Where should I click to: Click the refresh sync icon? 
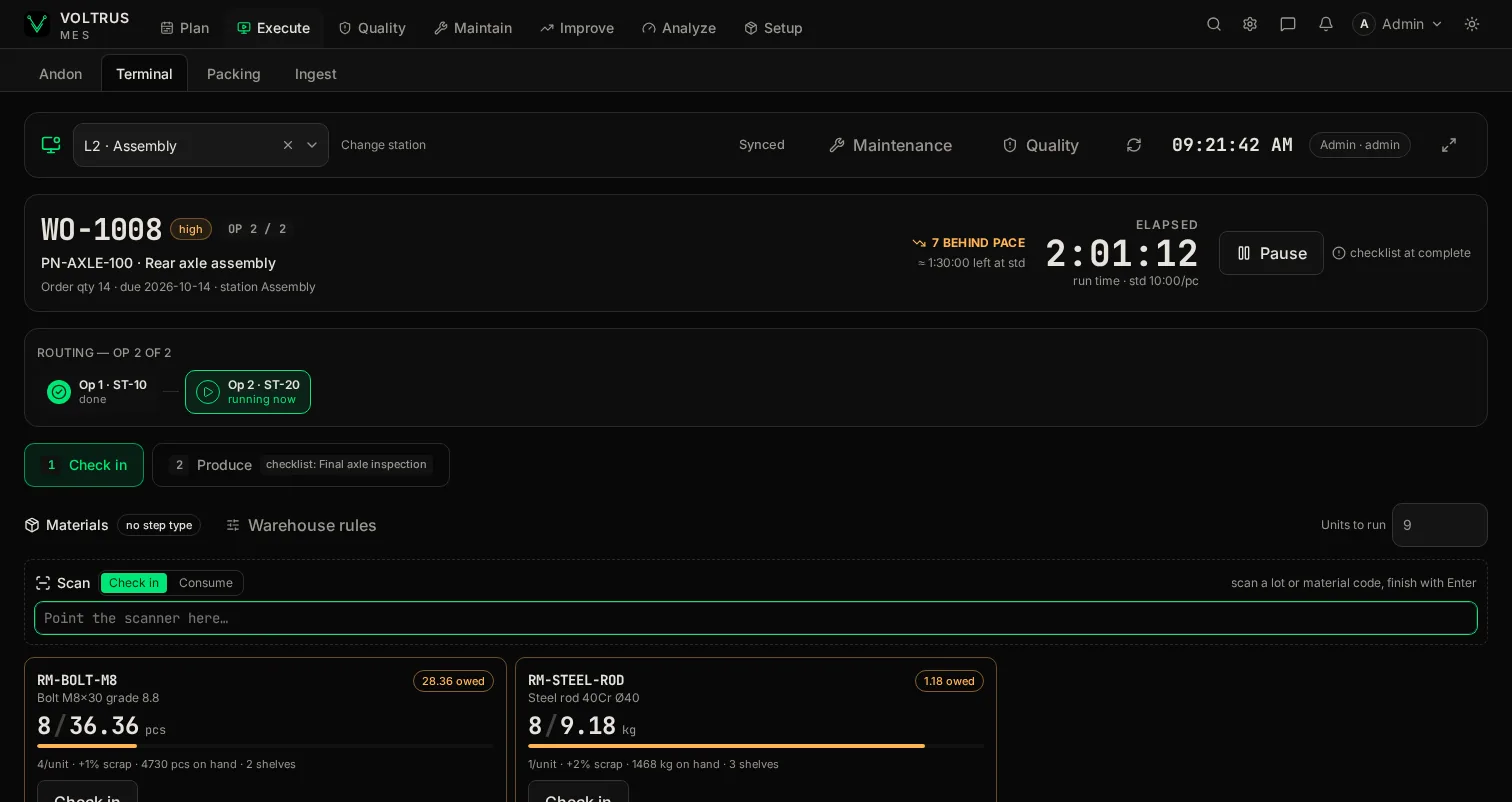coord(1134,145)
